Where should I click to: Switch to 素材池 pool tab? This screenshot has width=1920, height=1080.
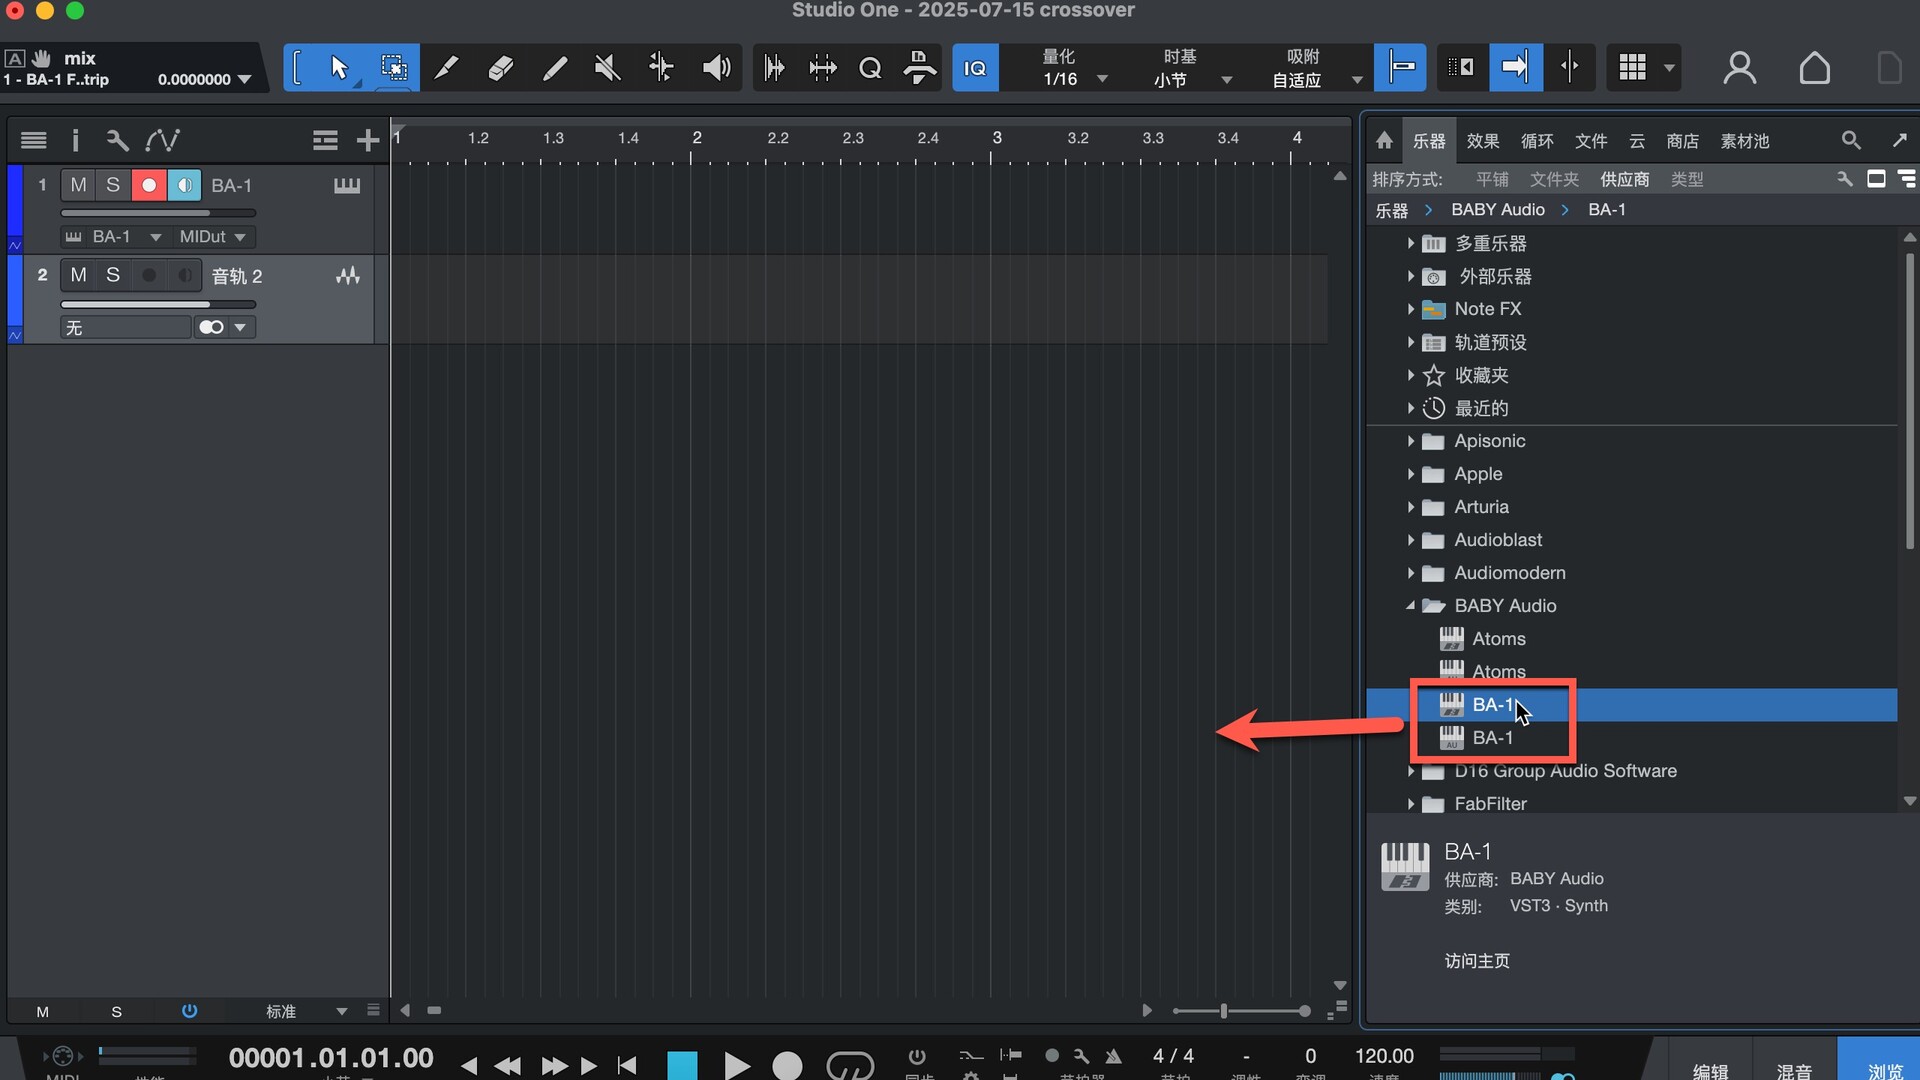click(1745, 141)
